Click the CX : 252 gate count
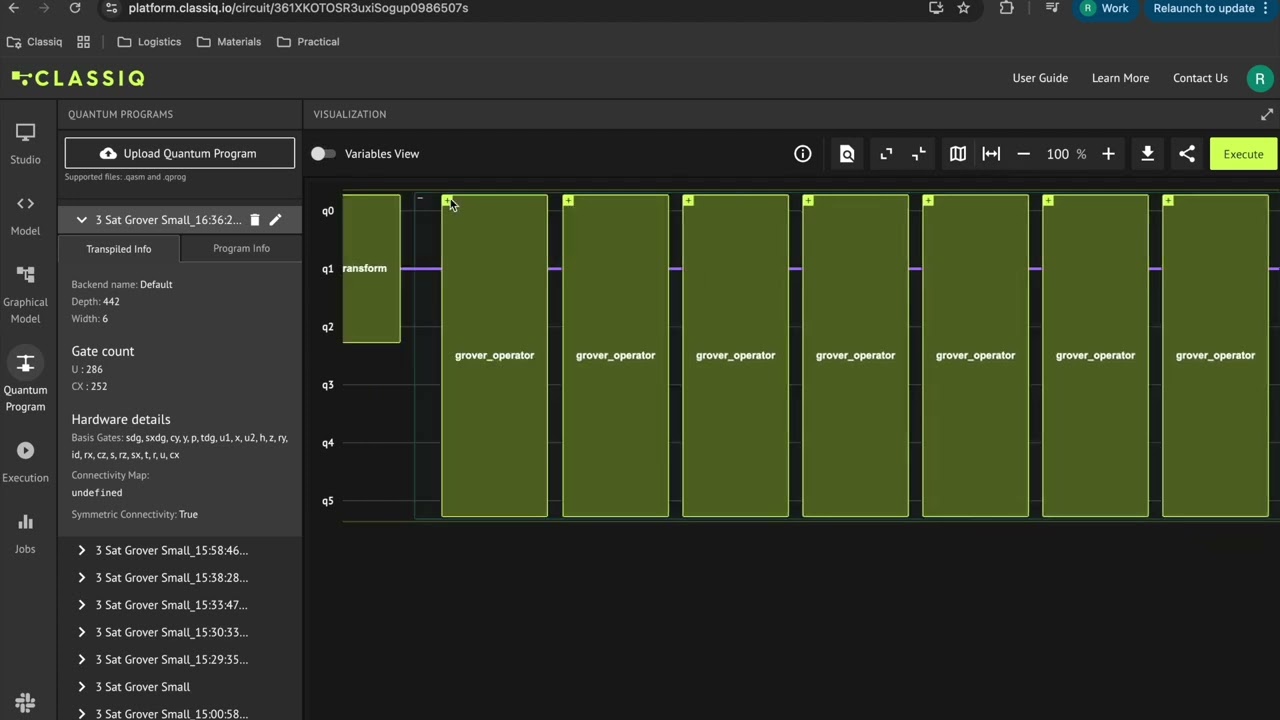 pos(89,386)
